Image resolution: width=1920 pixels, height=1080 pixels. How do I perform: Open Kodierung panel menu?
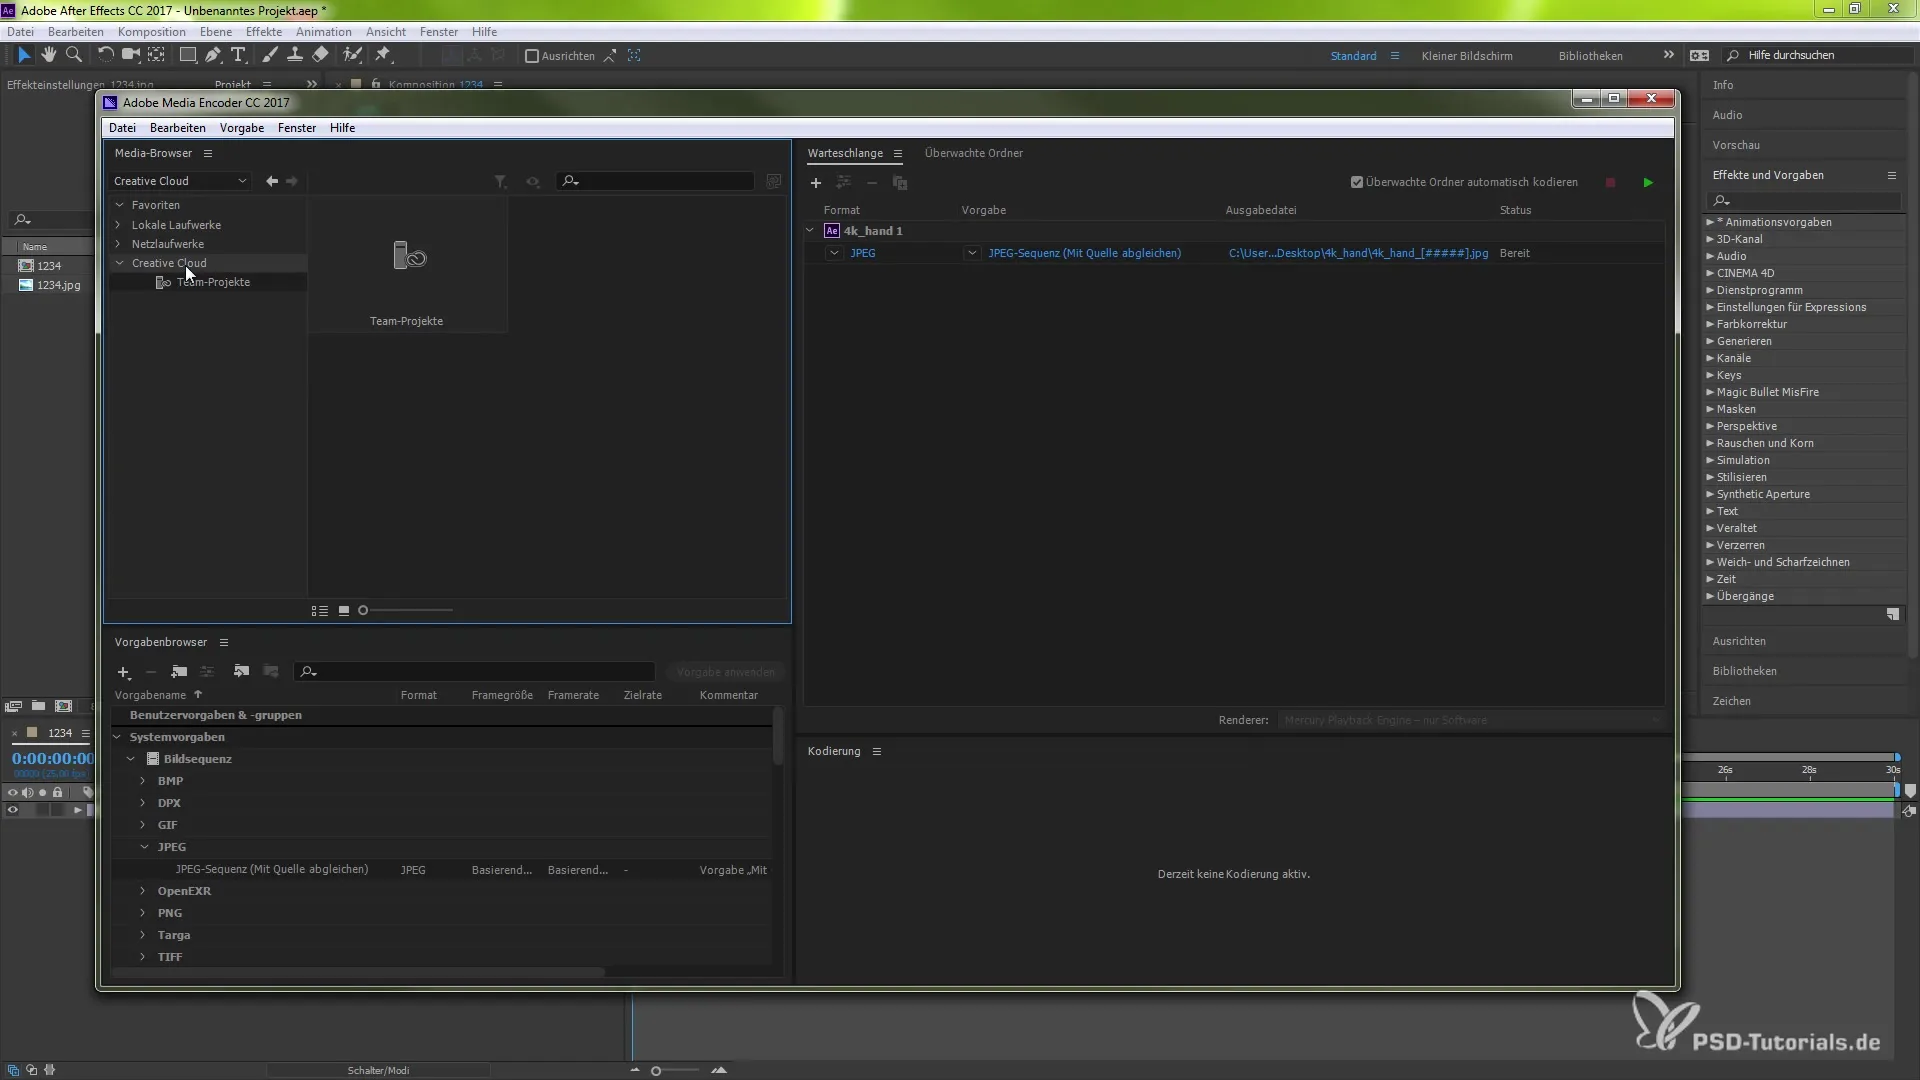(x=877, y=751)
